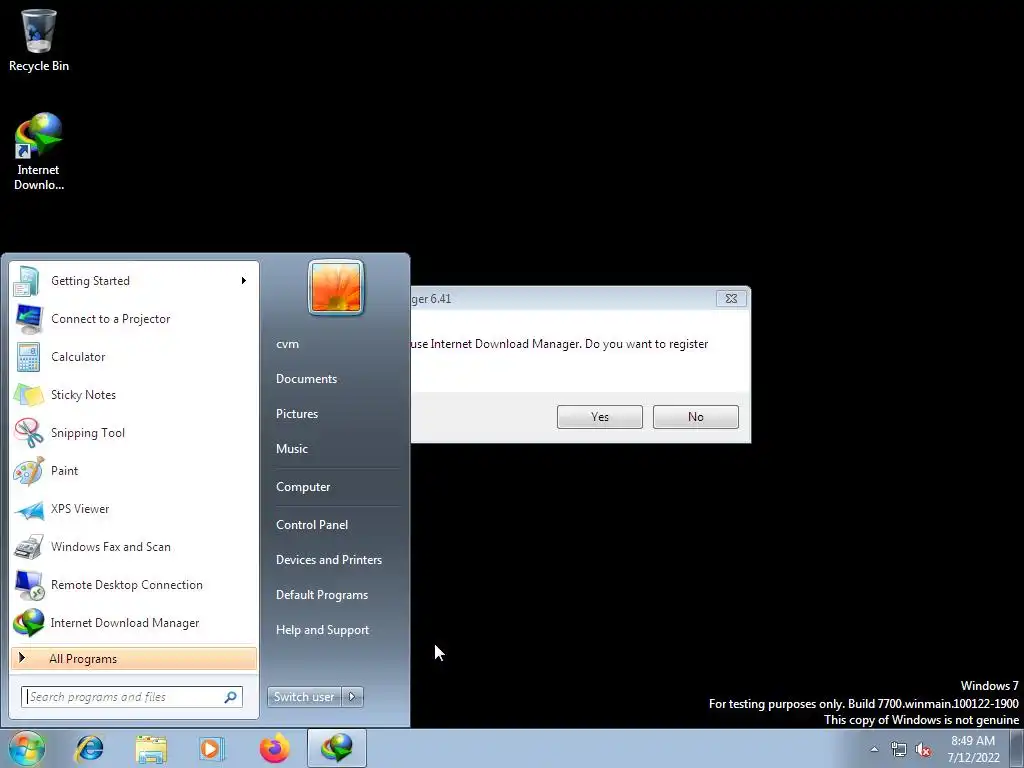The width and height of the screenshot is (1024, 768).
Task: Open Paint via palette icon
Action: coord(29,471)
